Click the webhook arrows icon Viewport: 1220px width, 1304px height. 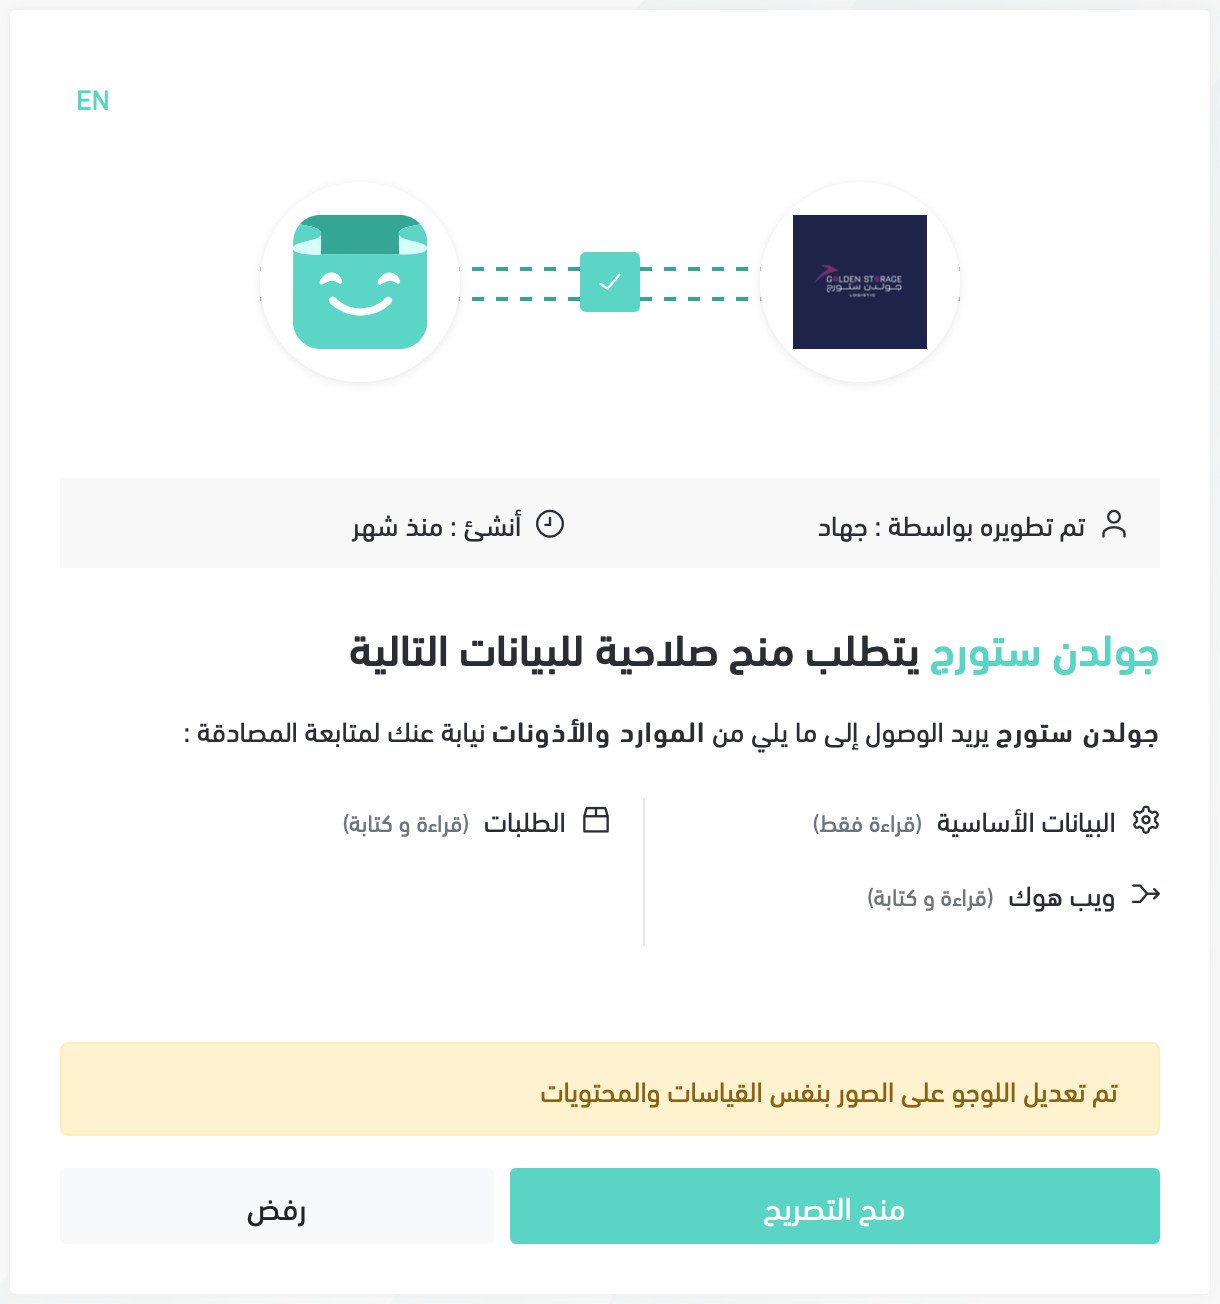pyautogui.click(x=1146, y=894)
